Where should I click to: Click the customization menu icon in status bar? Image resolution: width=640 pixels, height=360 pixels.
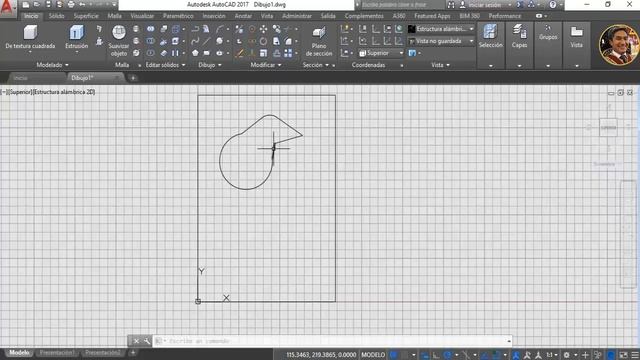pos(636,355)
